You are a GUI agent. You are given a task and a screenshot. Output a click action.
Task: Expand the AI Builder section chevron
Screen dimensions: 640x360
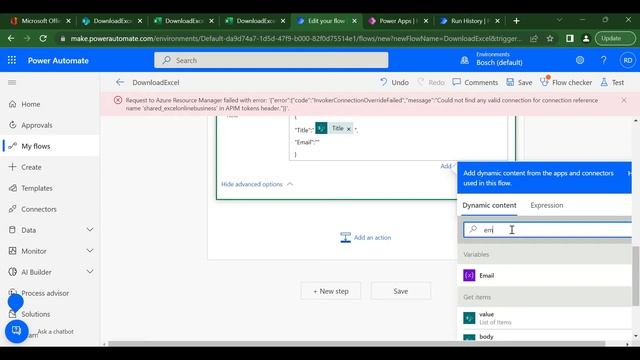(x=90, y=272)
